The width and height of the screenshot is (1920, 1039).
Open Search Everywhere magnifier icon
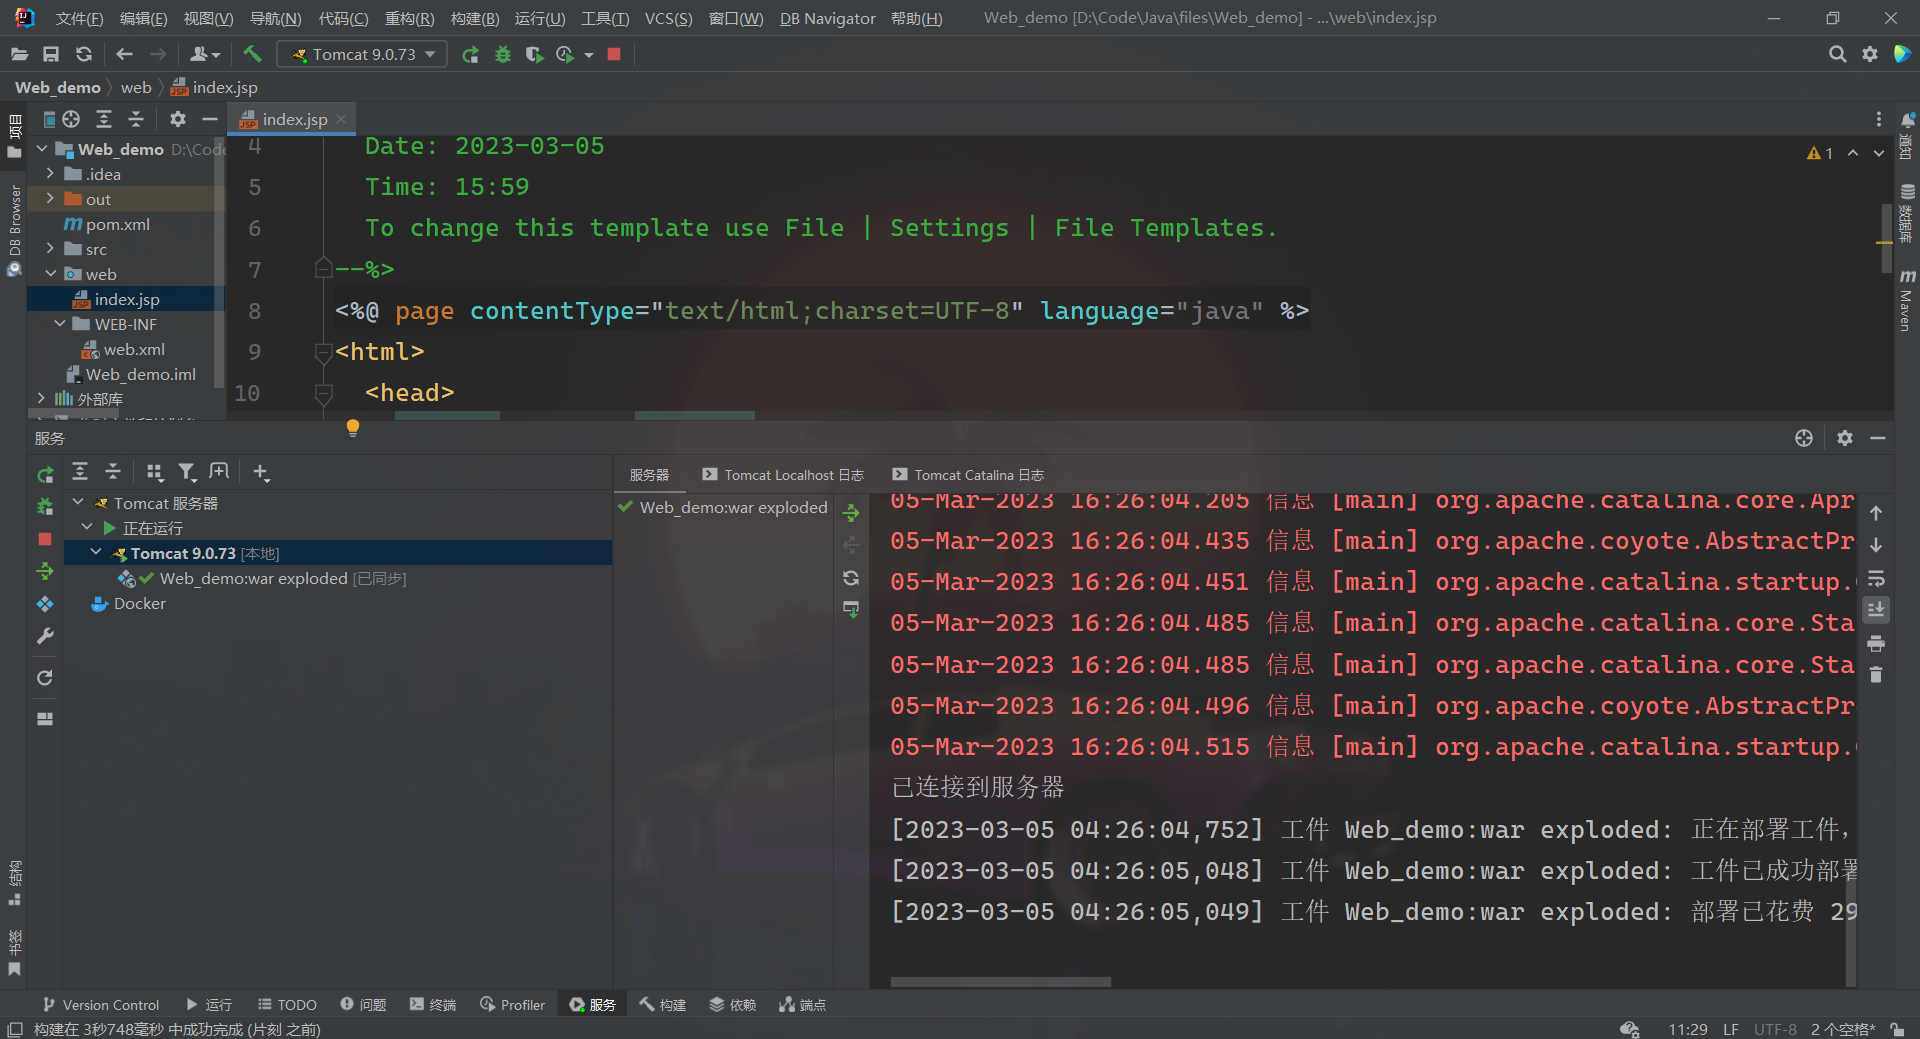[x=1837, y=54]
